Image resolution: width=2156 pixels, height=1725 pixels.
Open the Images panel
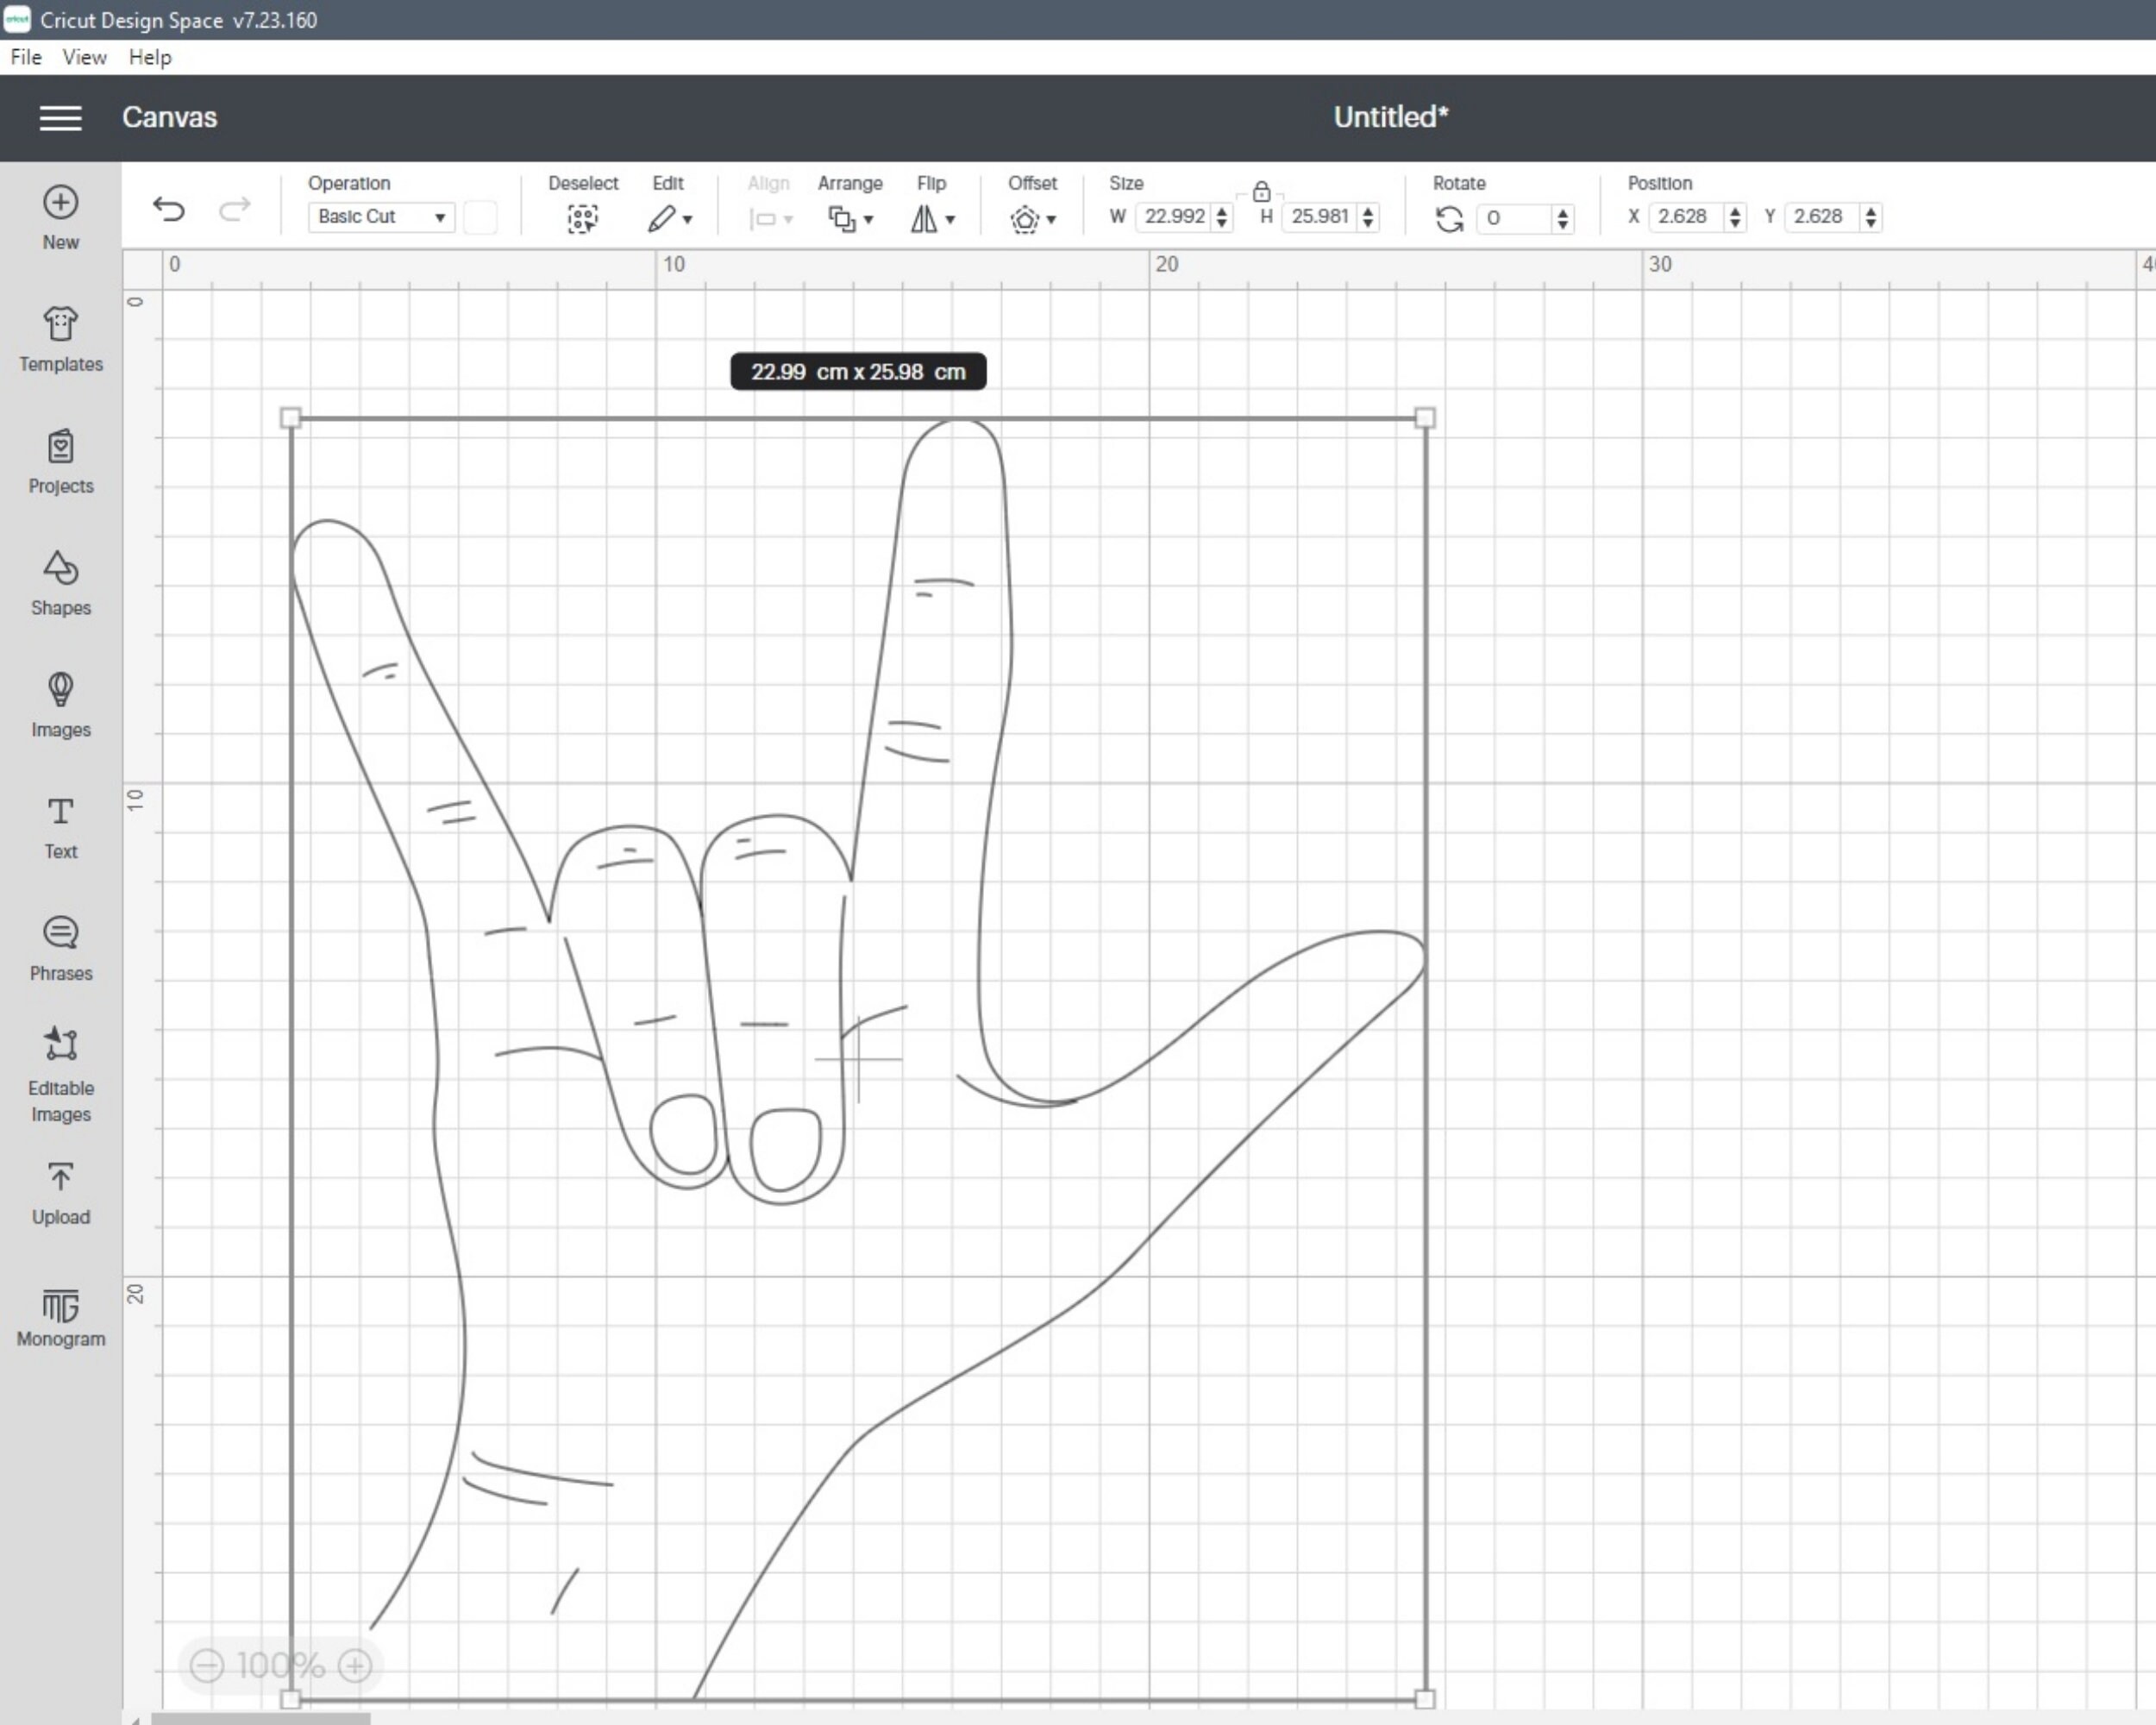pyautogui.click(x=60, y=705)
